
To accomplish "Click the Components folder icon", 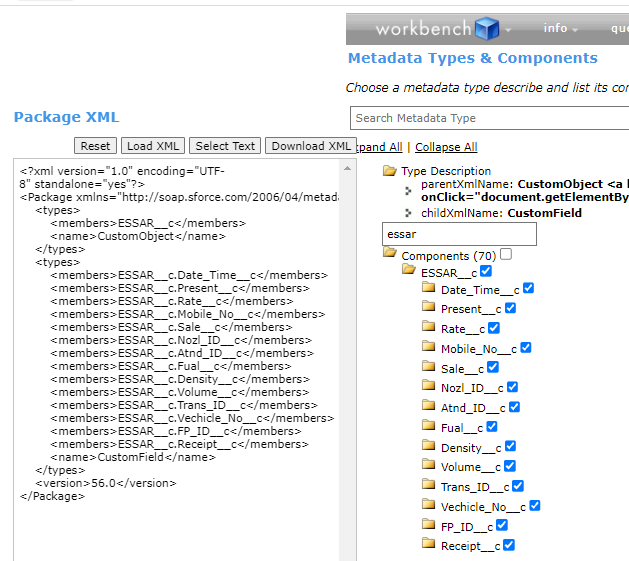I will click(x=389, y=252).
